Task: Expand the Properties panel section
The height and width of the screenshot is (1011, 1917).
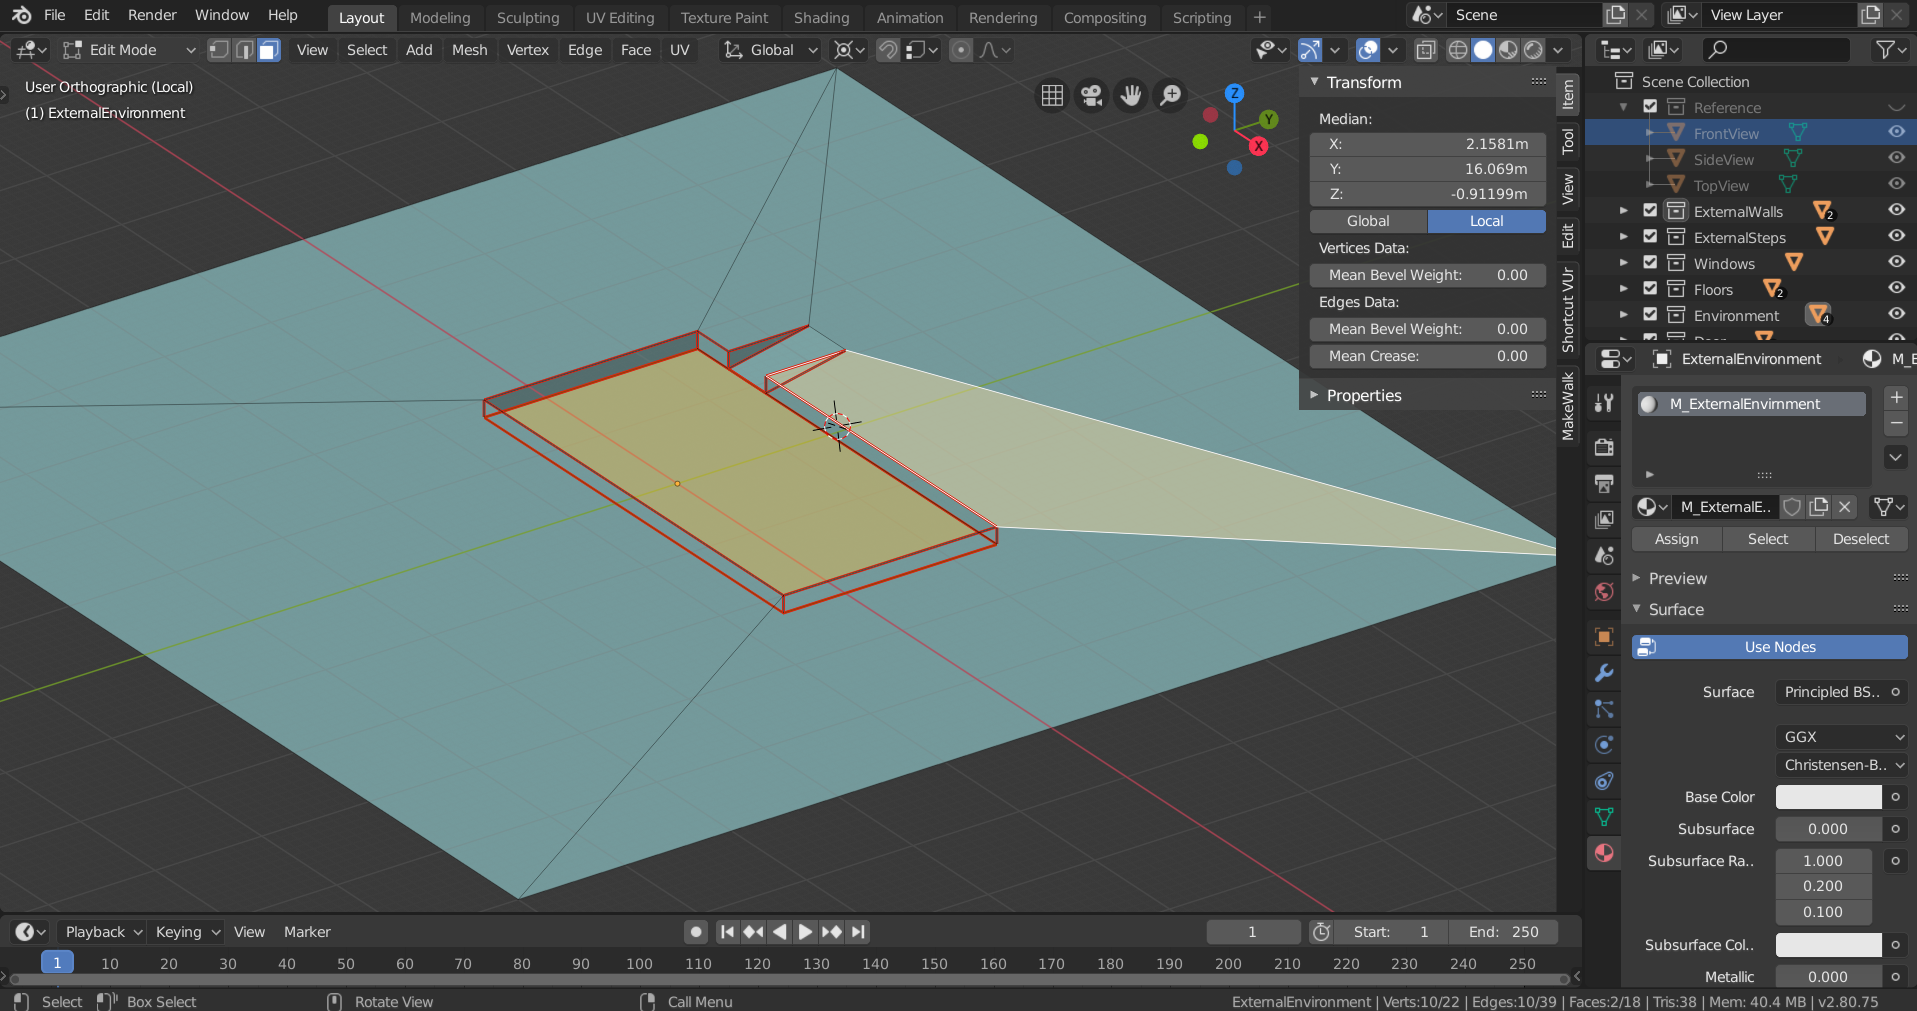Action: tap(1364, 396)
